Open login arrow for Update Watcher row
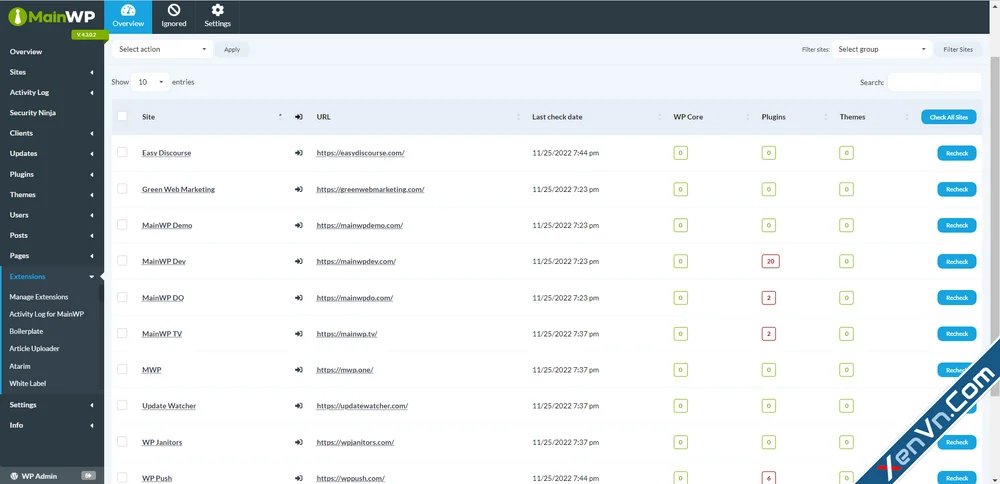 [298, 406]
